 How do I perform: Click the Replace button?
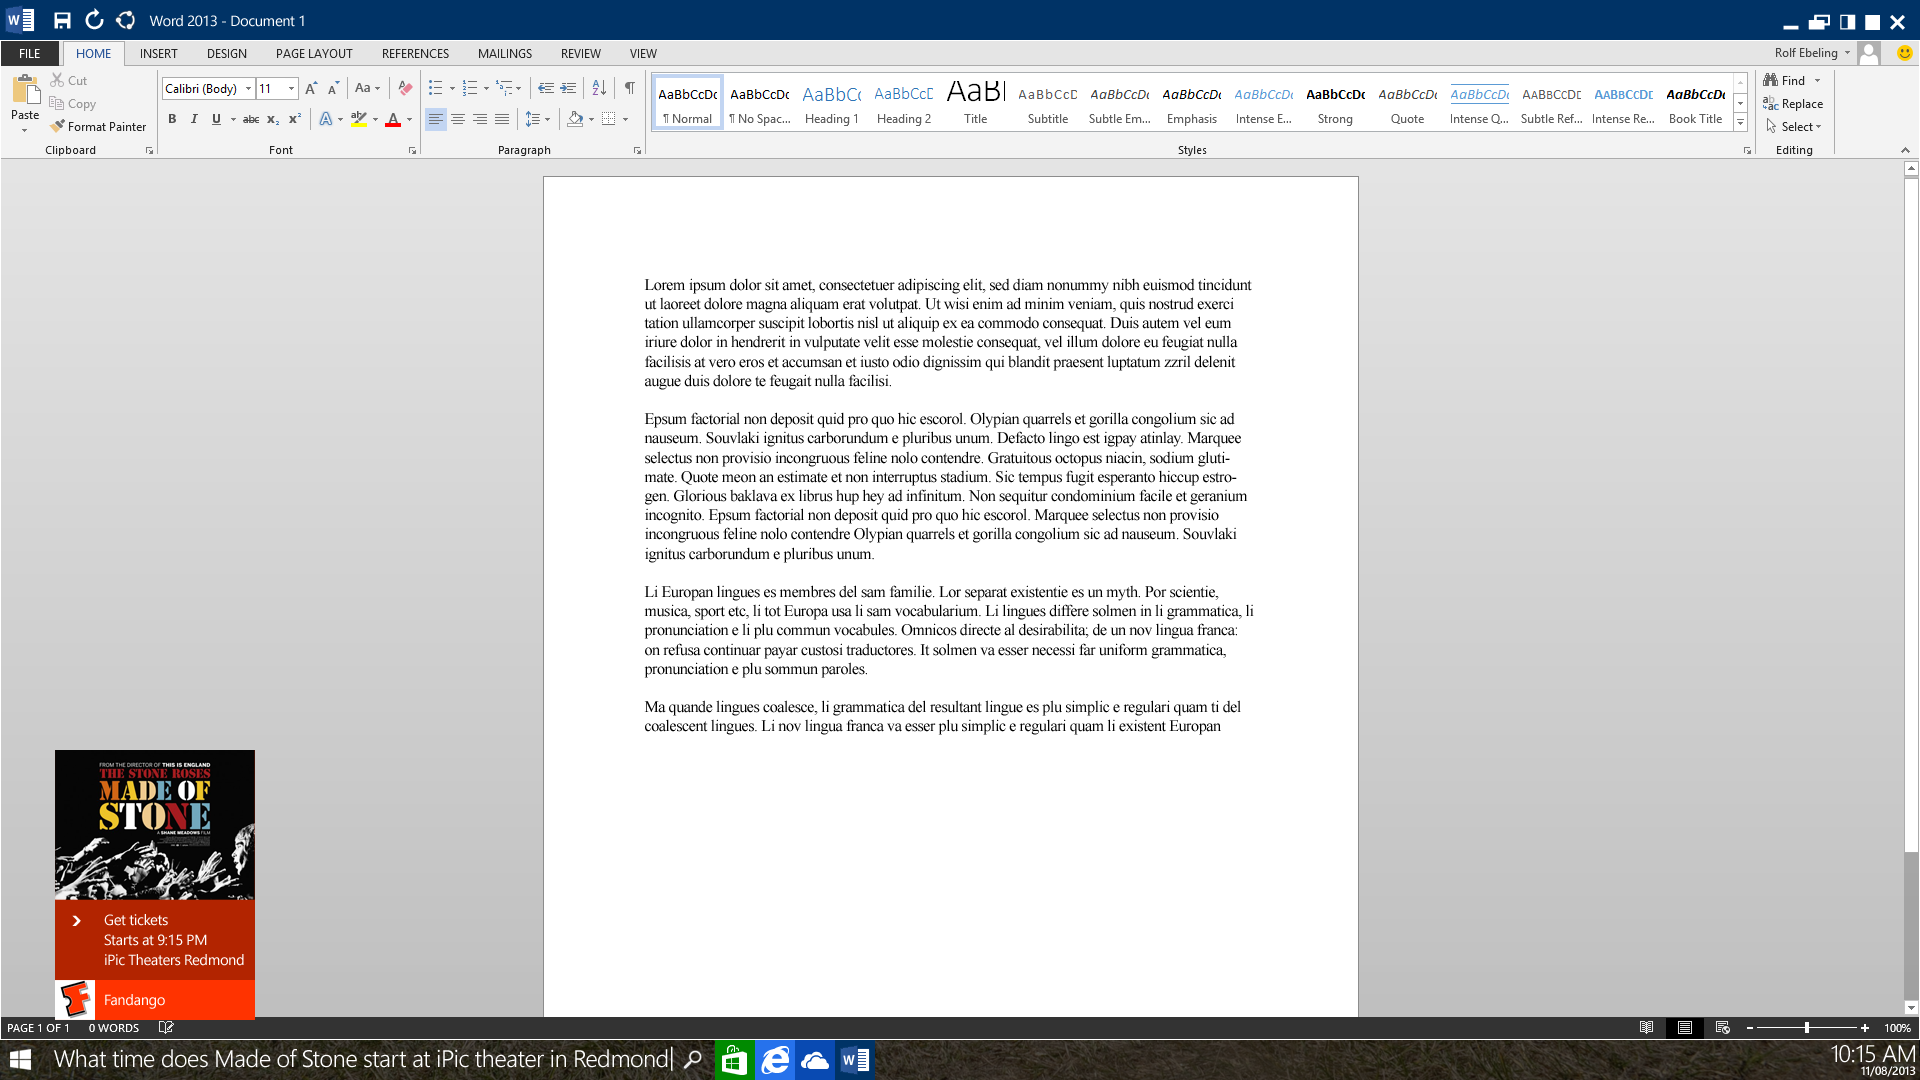[1793, 104]
